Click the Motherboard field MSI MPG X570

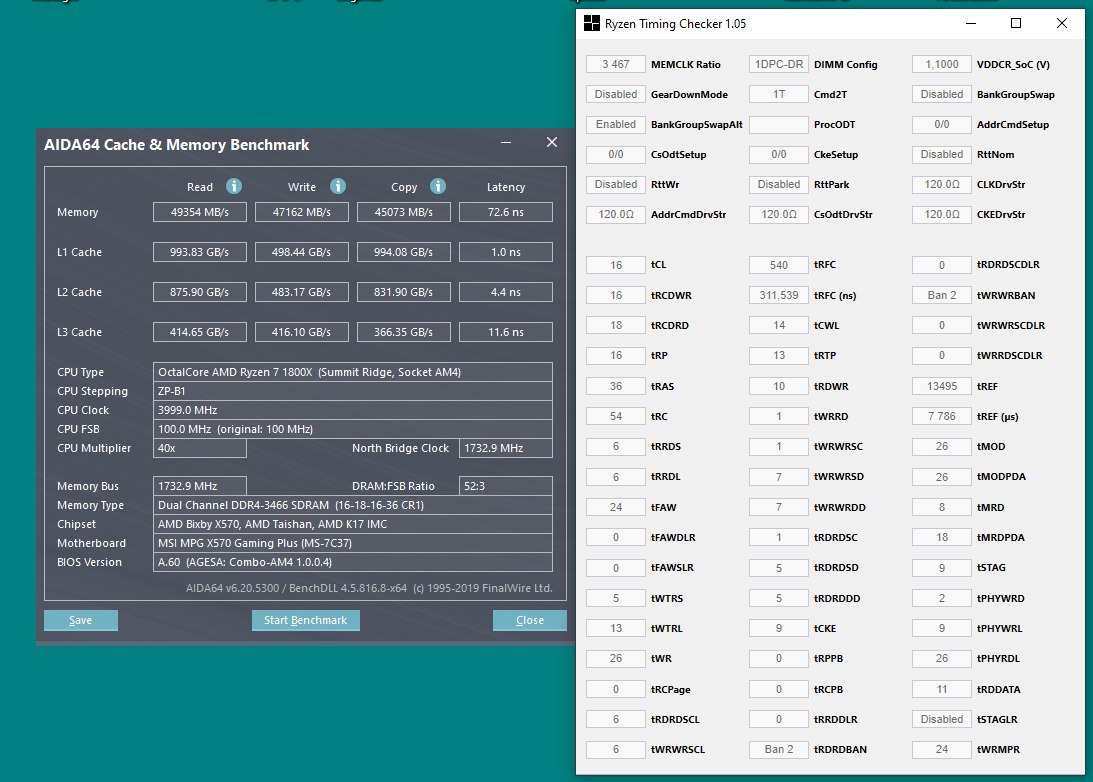coord(353,543)
